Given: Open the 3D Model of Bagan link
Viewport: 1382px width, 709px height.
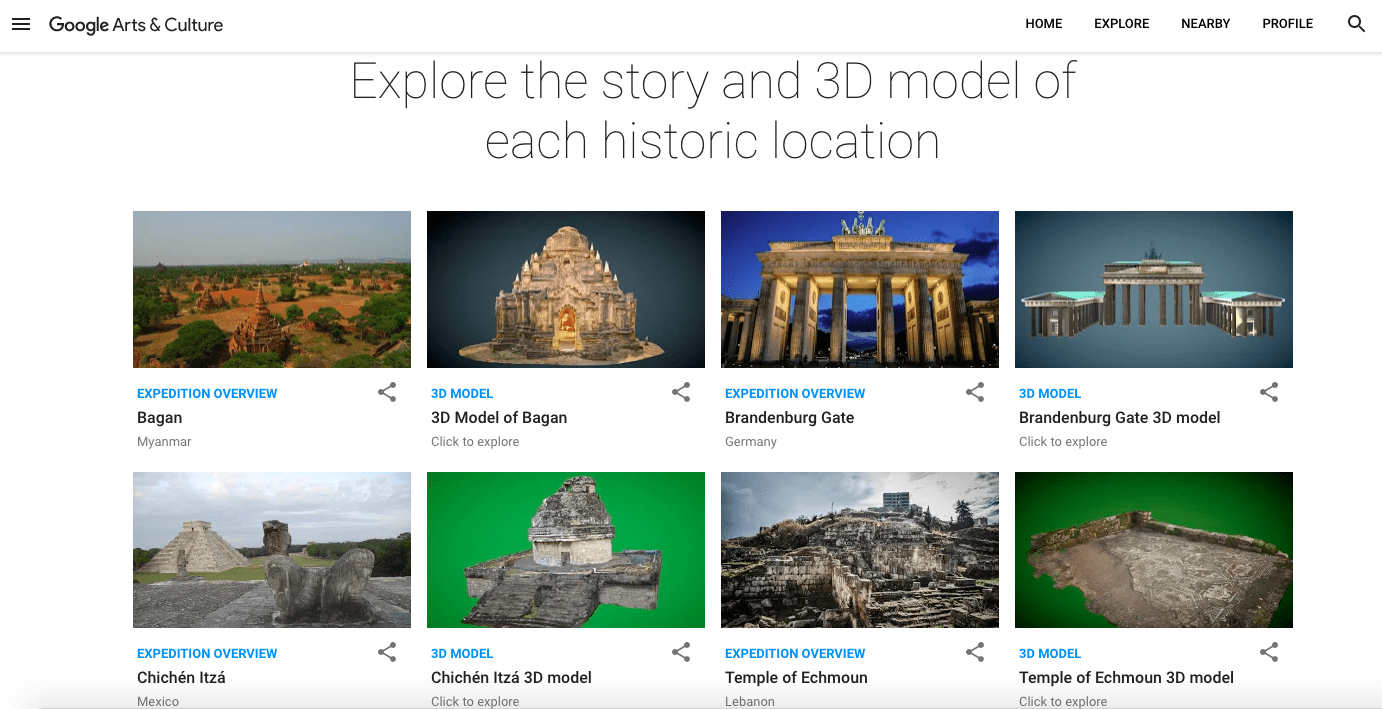Looking at the screenshot, I should click(499, 418).
